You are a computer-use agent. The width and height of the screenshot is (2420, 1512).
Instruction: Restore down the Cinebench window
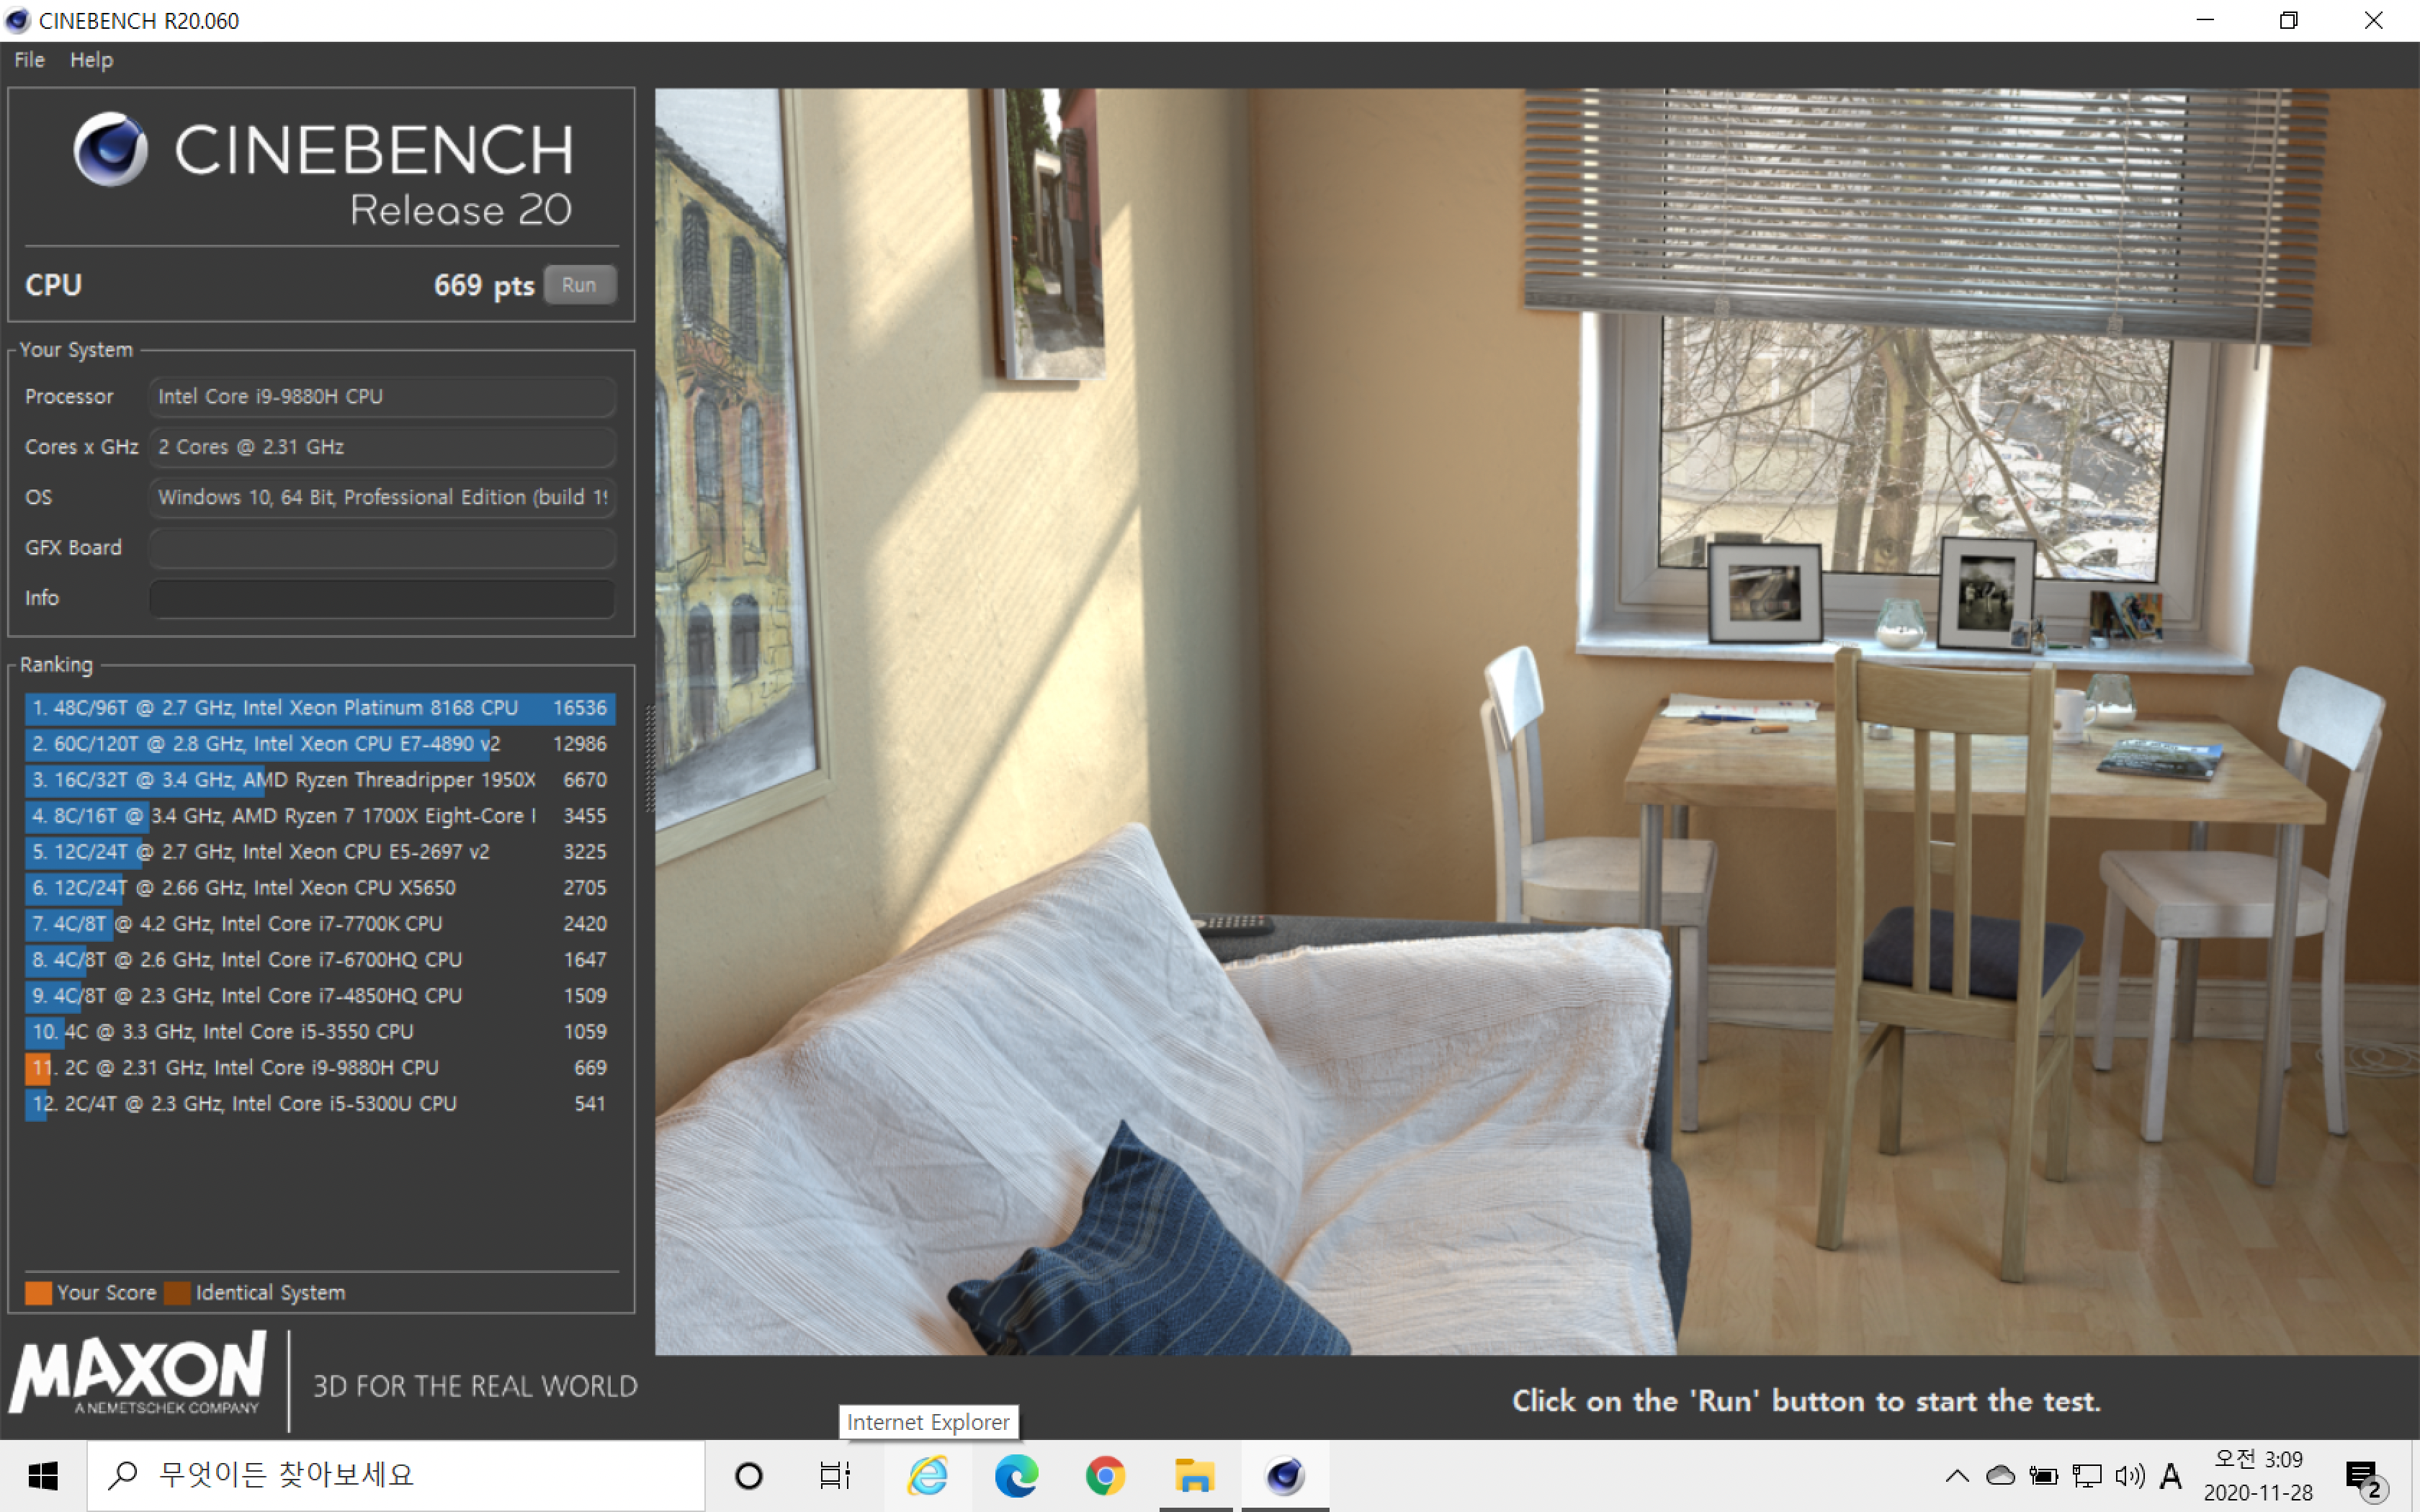click(2289, 21)
